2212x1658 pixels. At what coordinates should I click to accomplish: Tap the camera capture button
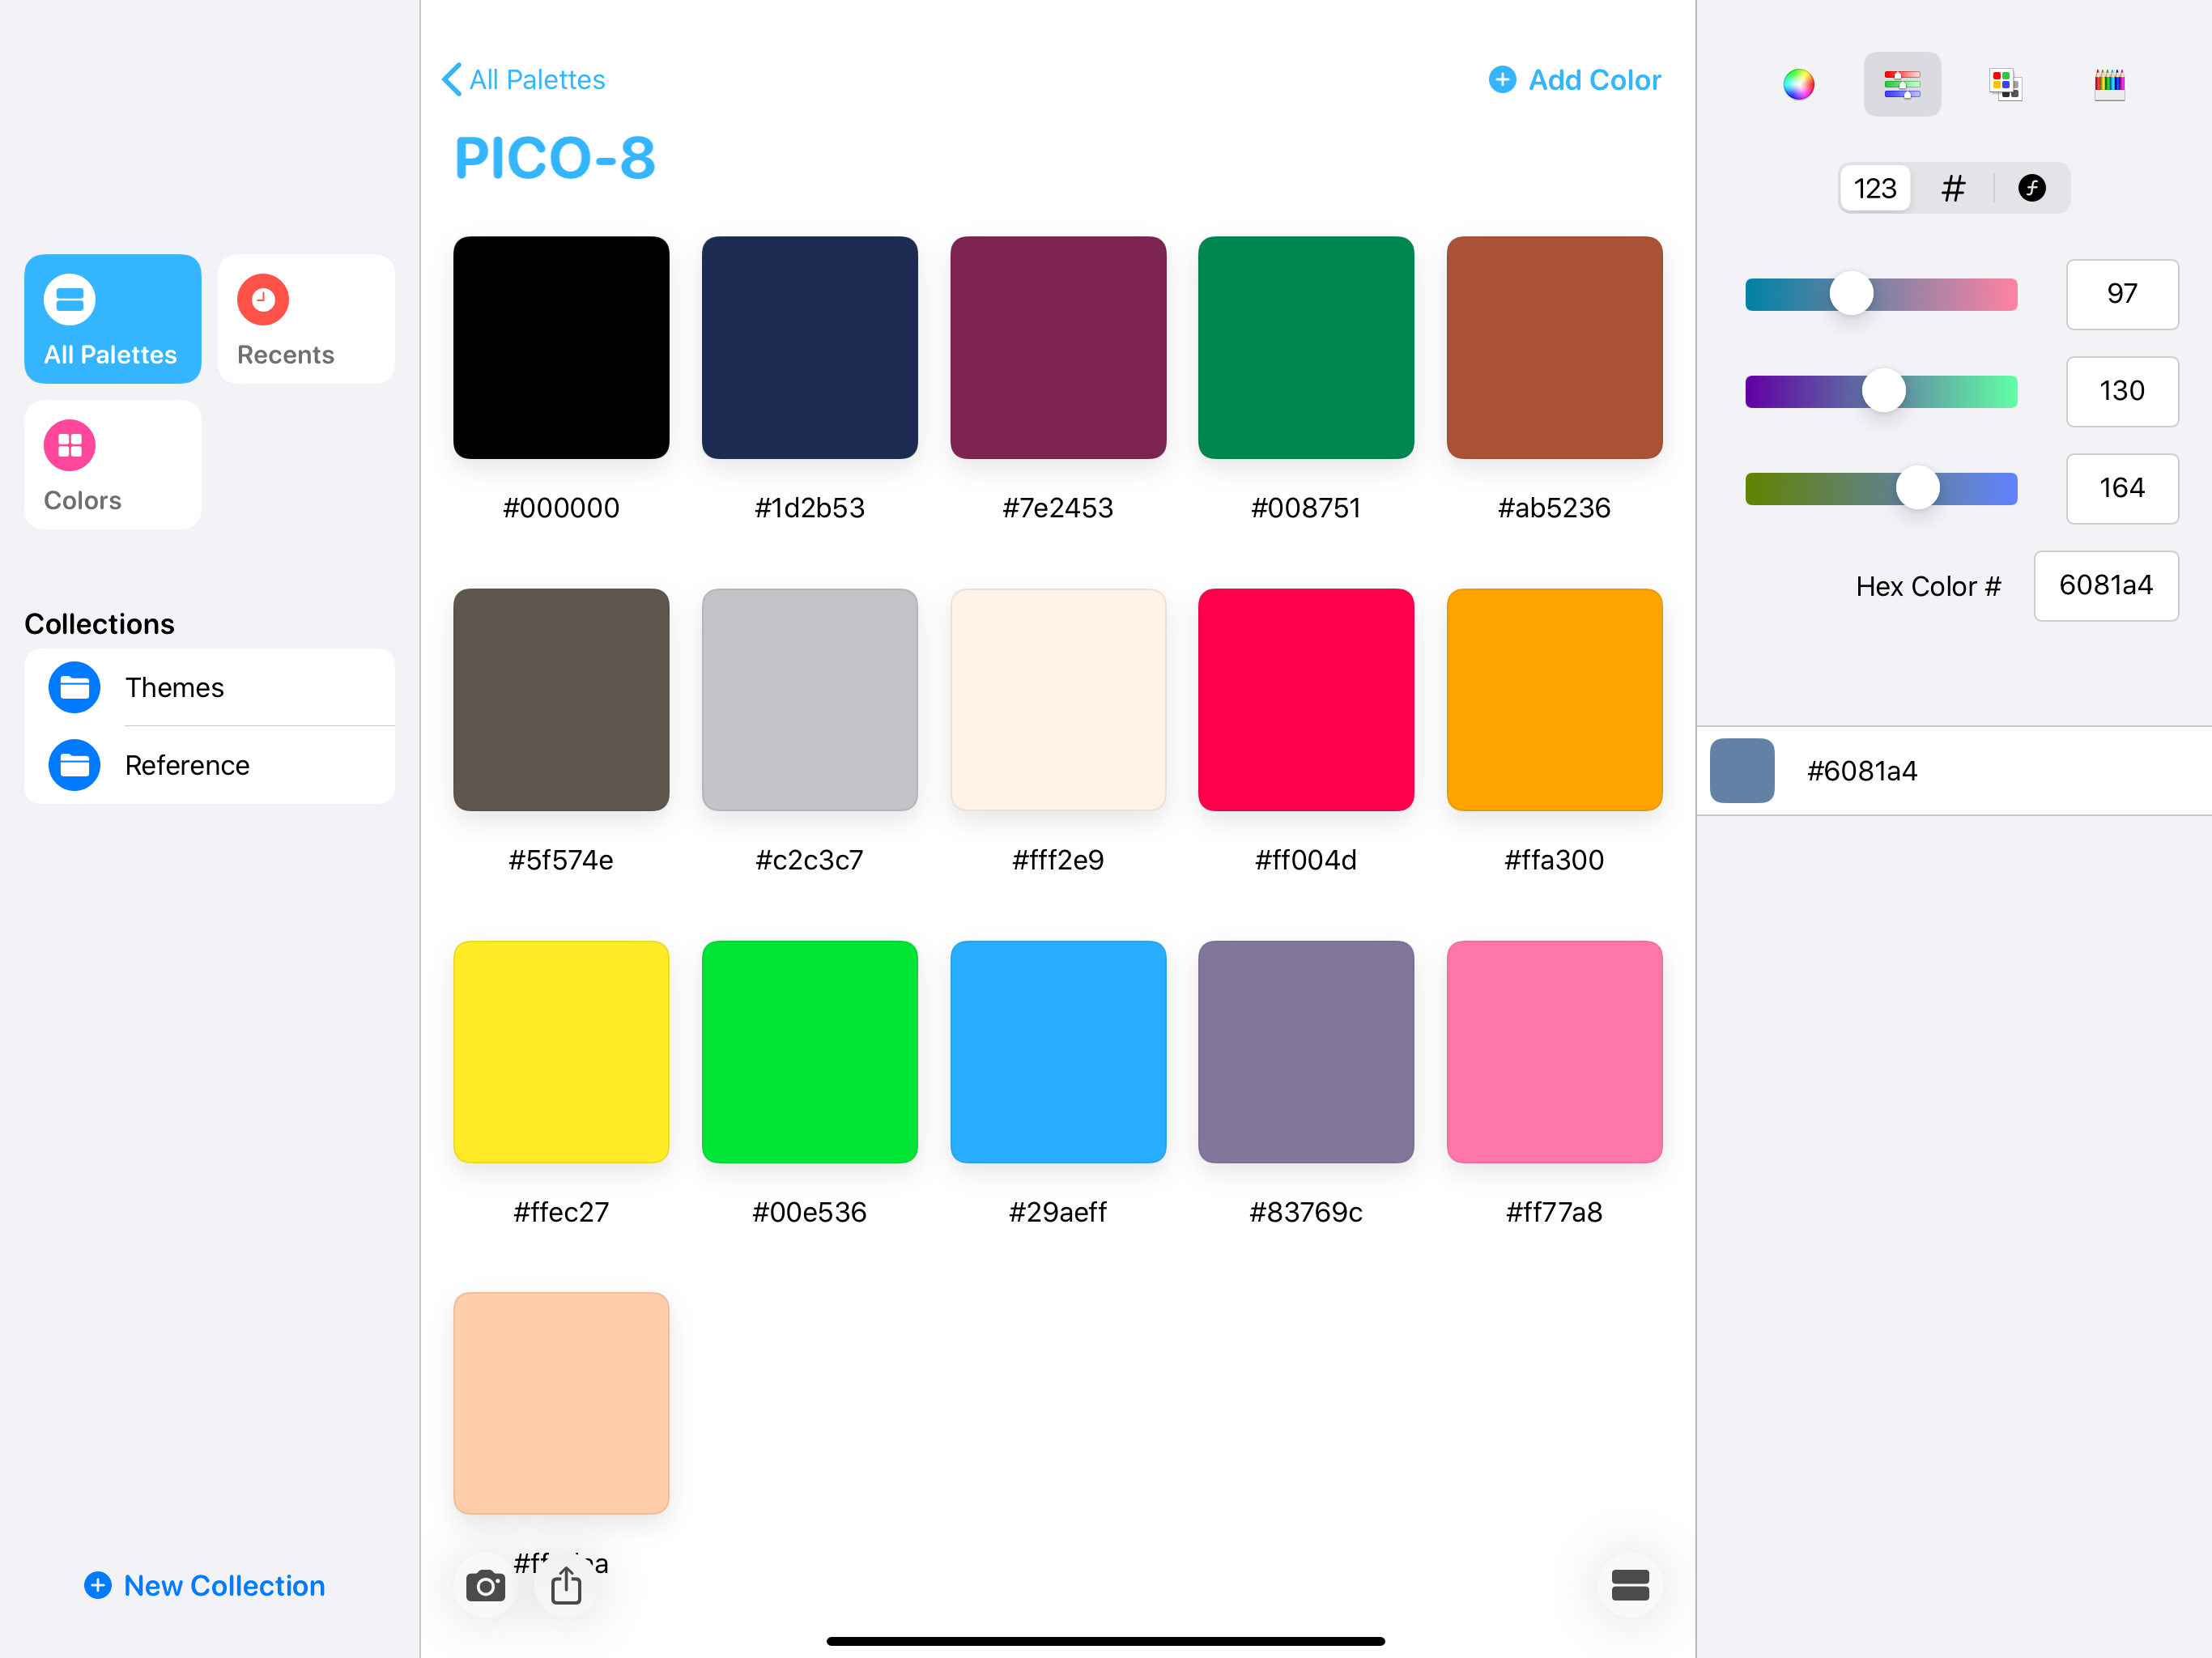485,1585
